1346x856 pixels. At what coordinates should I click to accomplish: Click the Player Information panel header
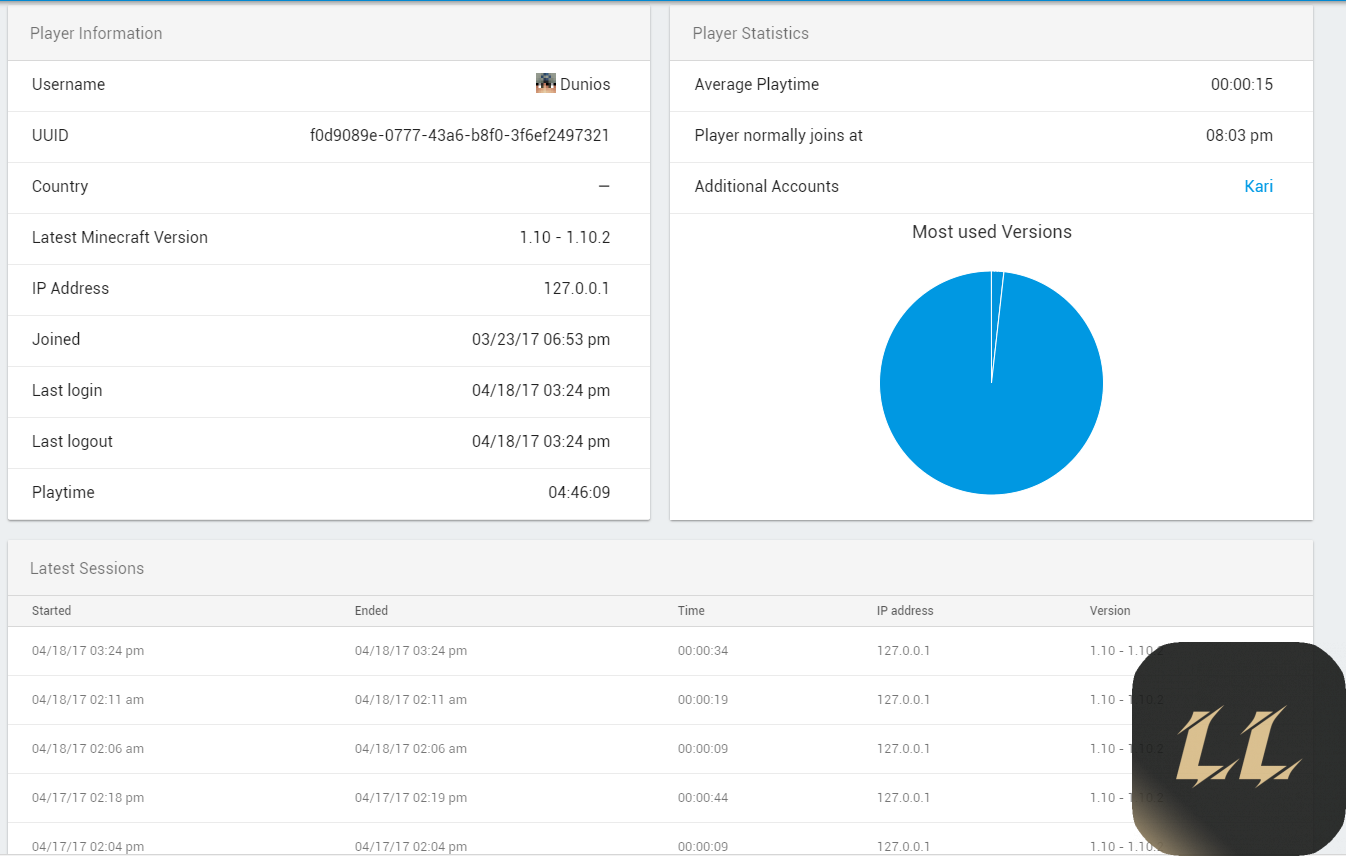(96, 33)
